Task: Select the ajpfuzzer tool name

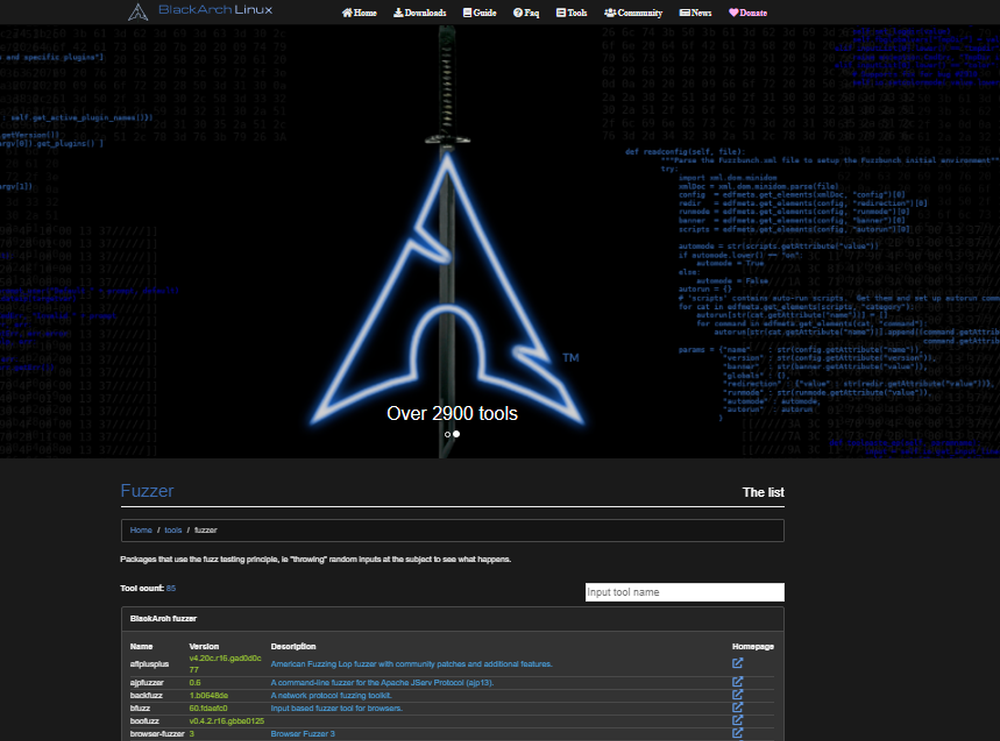Action: click(x=147, y=682)
